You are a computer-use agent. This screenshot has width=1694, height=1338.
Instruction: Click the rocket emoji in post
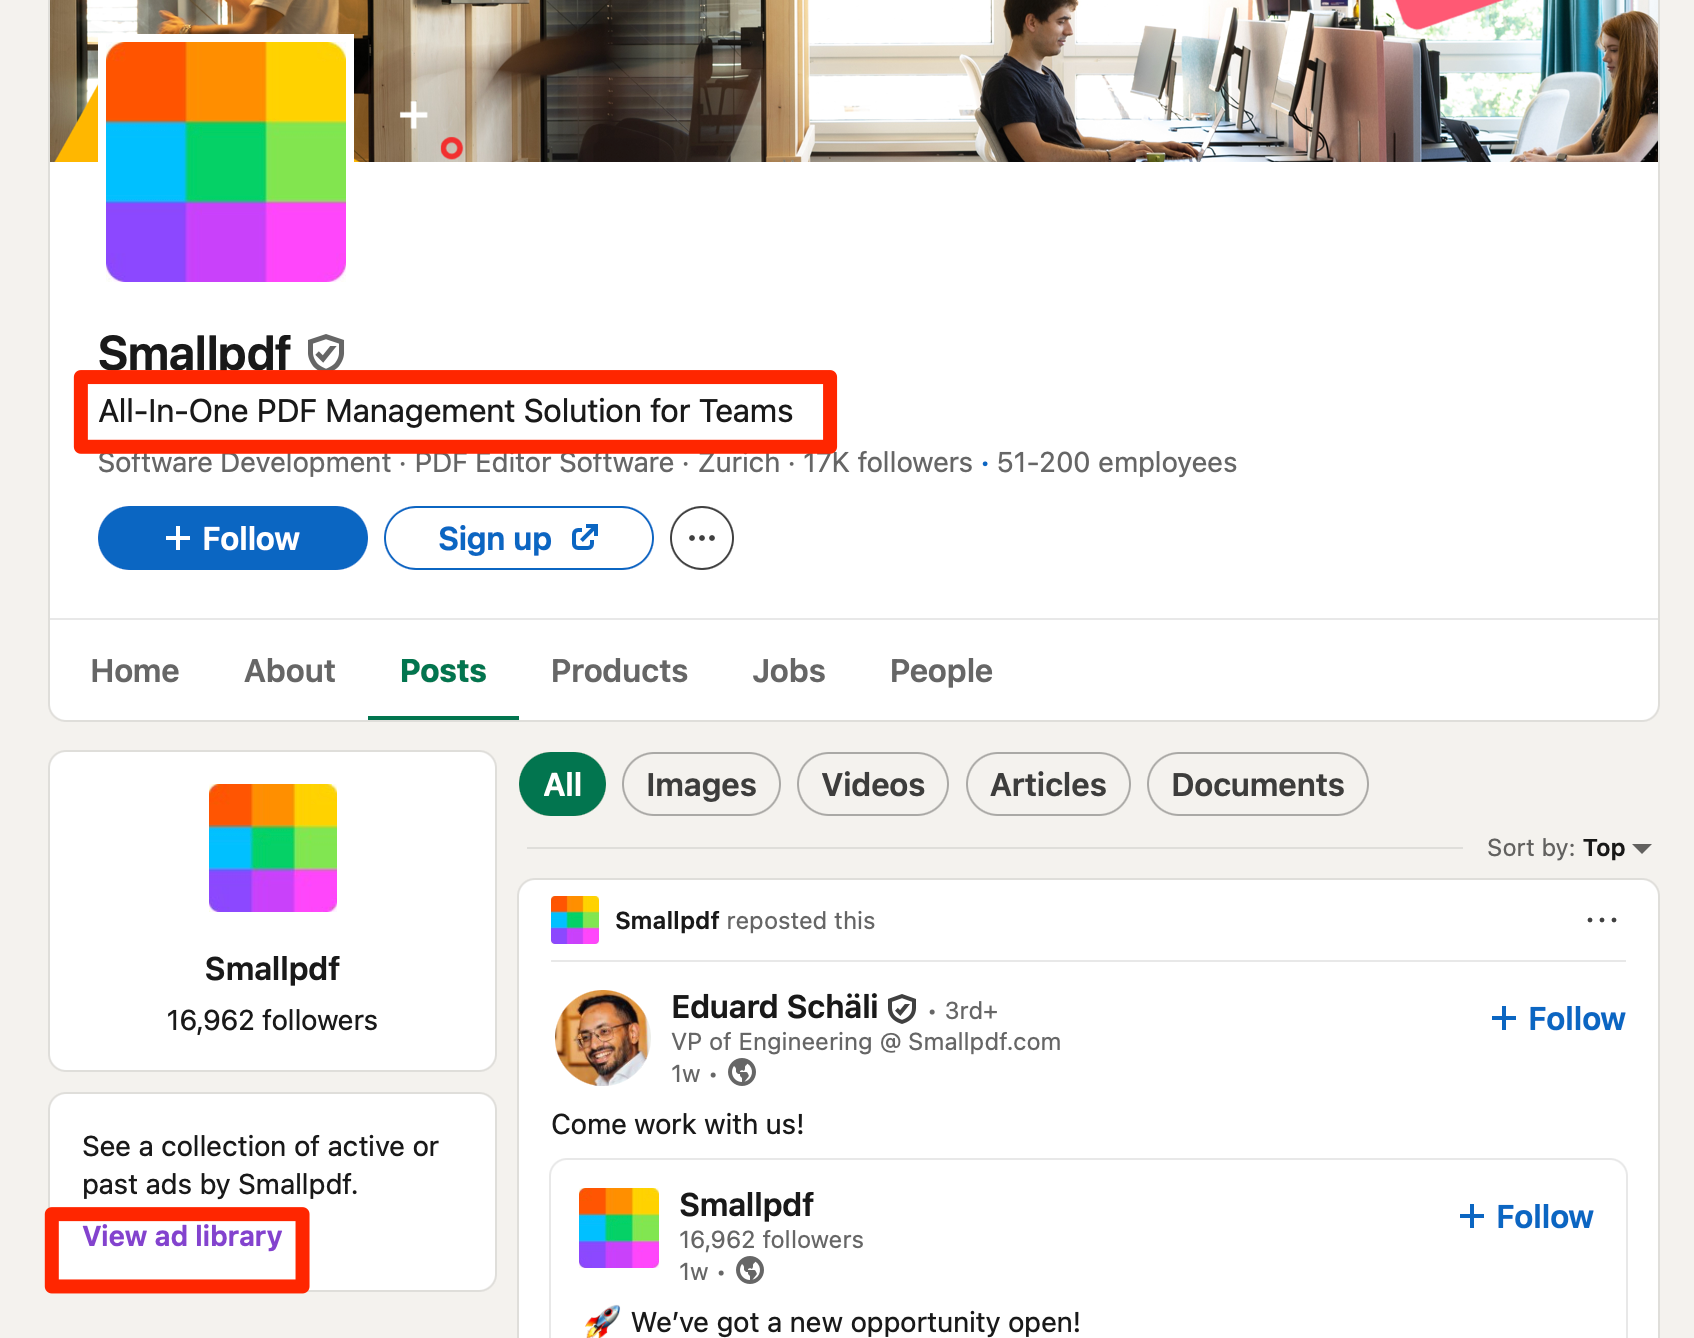[602, 1322]
